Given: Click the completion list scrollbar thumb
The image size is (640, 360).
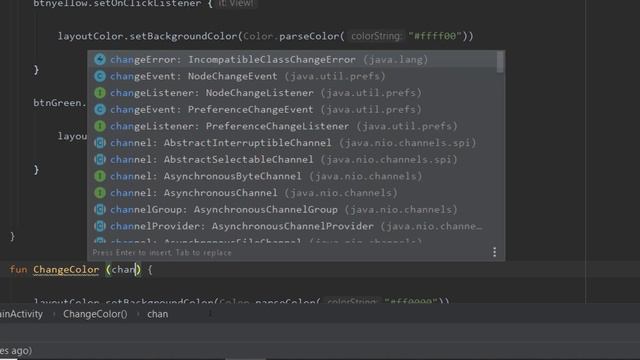Looking at the screenshot, I should [x=500, y=62].
